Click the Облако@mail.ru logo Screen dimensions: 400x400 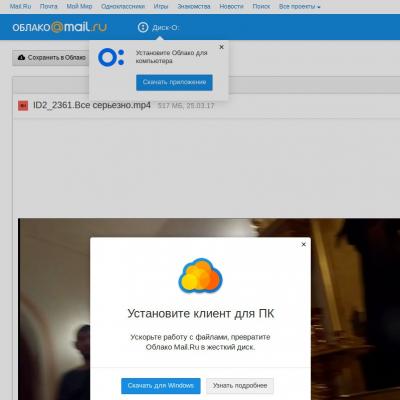tap(59, 27)
